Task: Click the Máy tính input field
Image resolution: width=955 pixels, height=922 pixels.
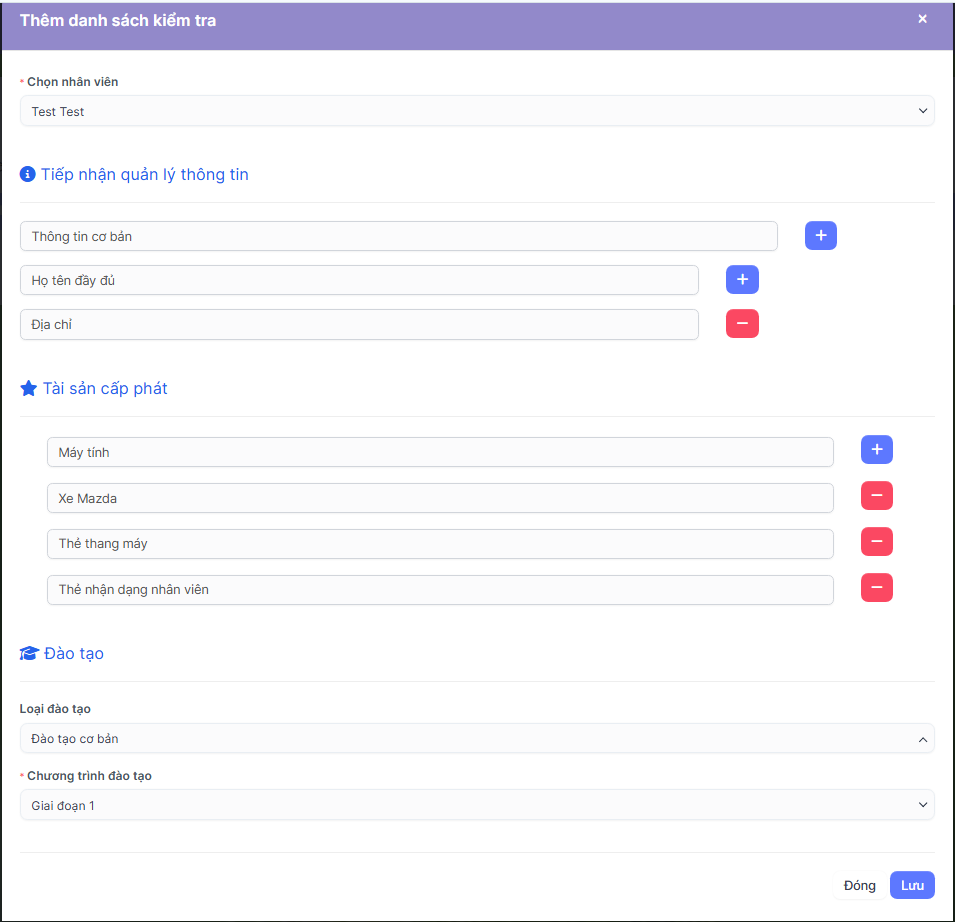Action: click(440, 452)
